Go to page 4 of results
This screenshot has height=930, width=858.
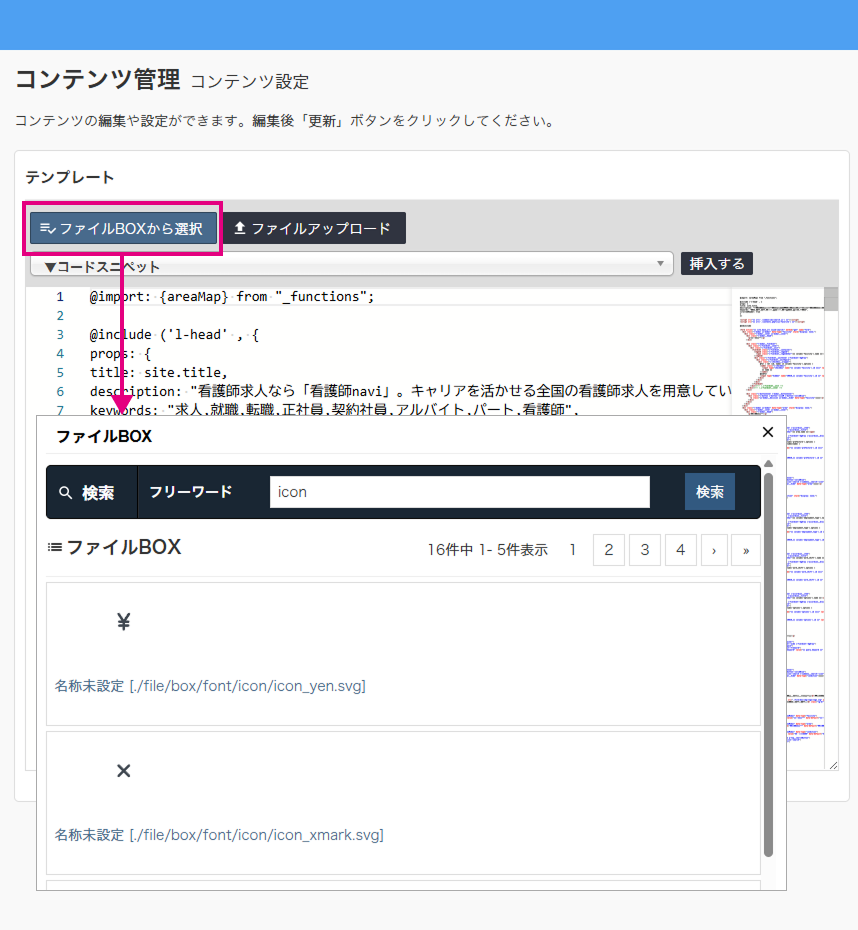[680, 550]
